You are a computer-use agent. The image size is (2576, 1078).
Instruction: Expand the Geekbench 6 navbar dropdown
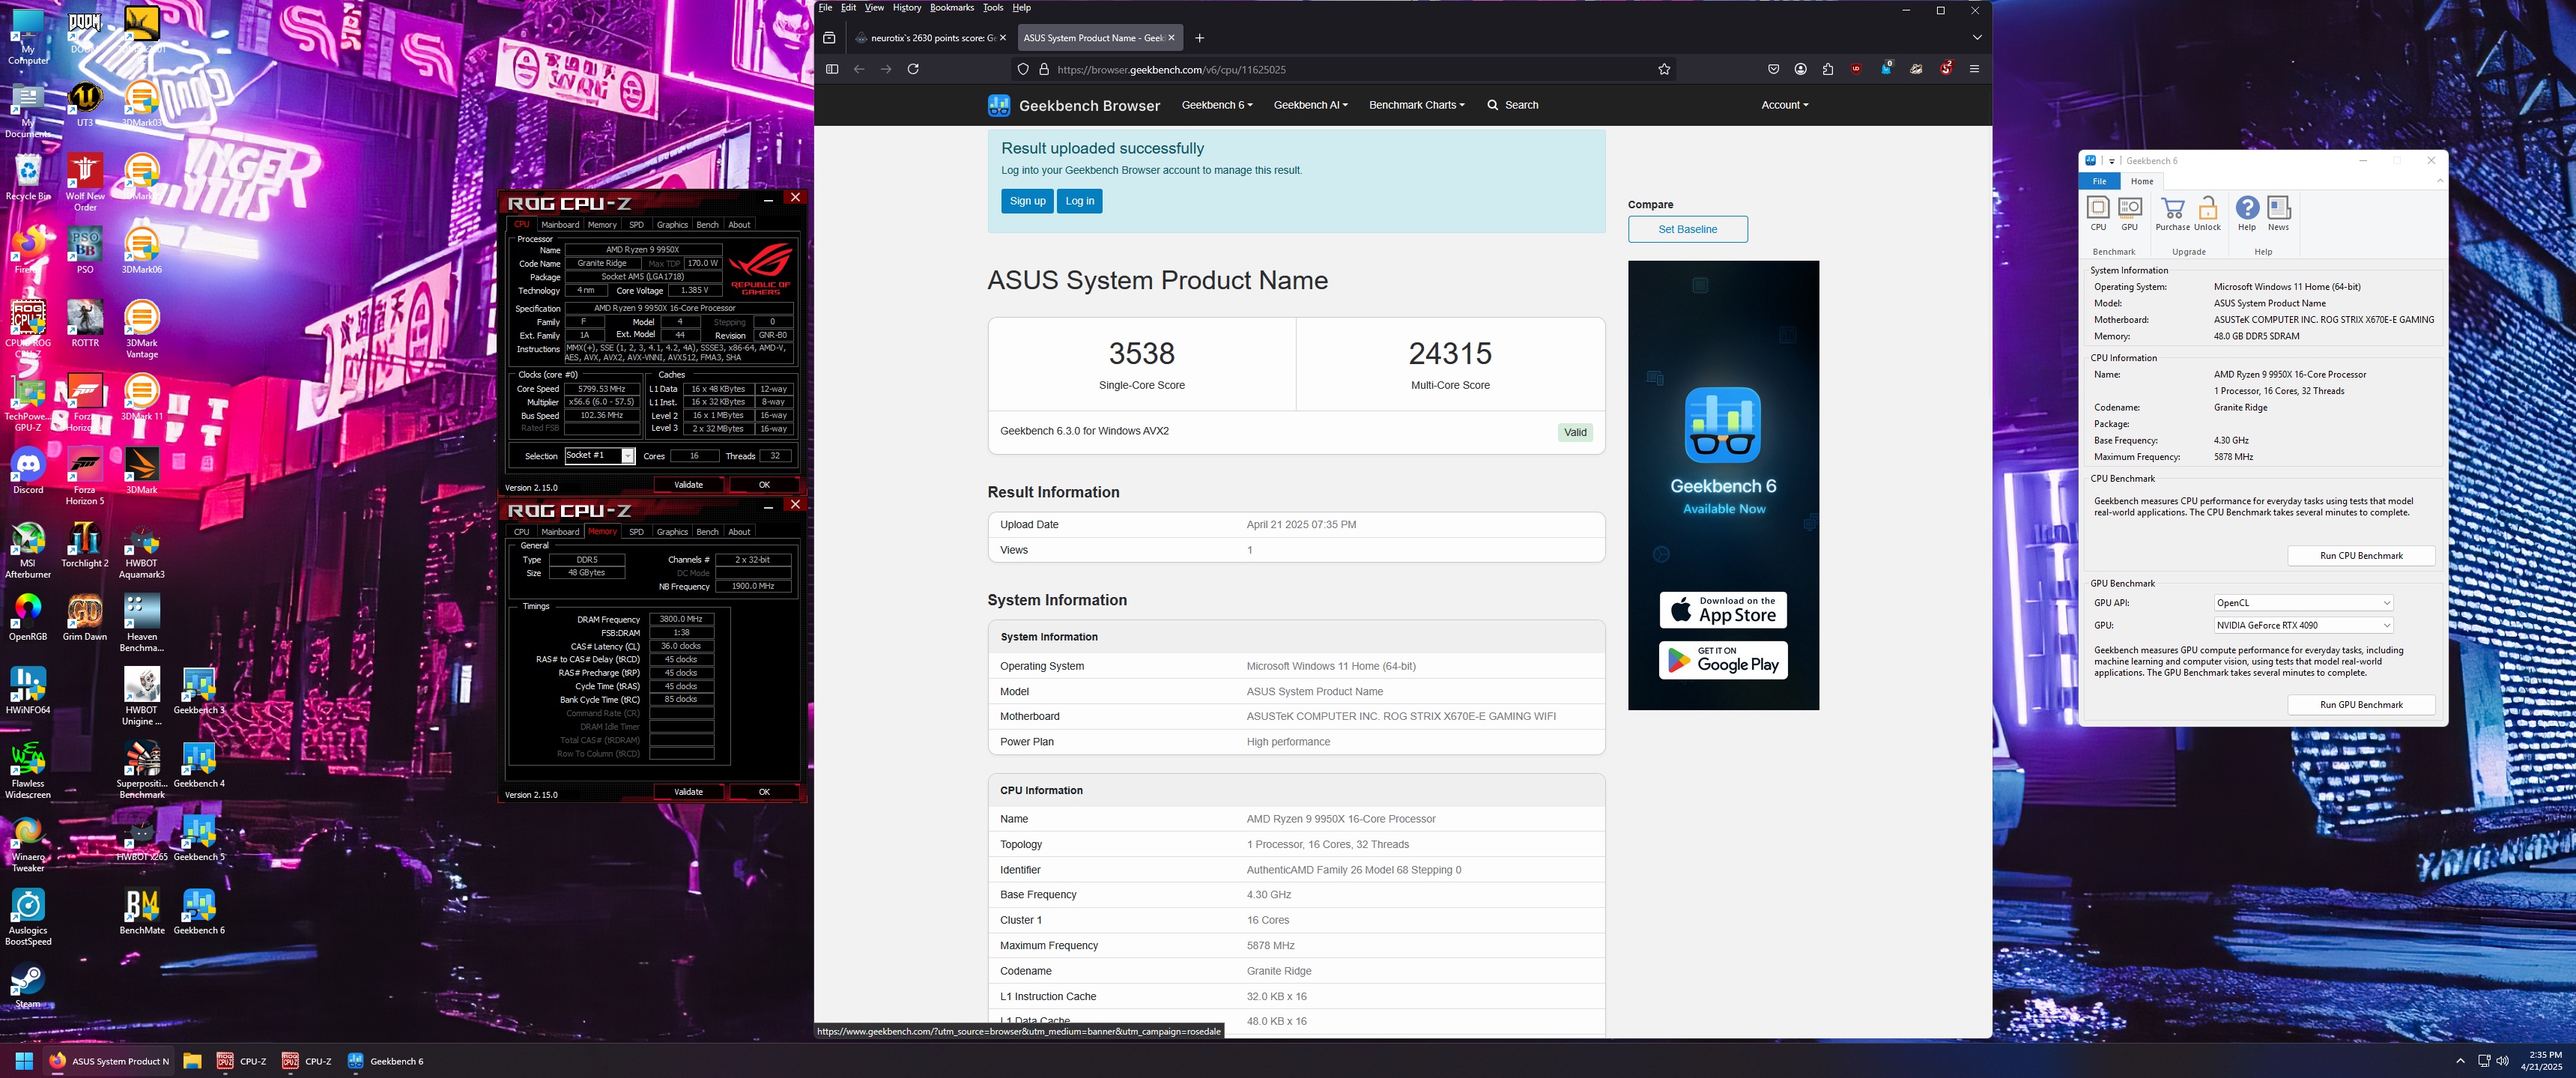point(1217,105)
